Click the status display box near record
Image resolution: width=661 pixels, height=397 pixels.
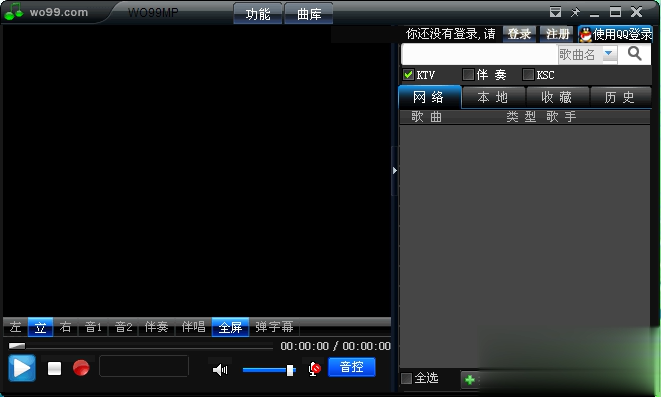point(144,366)
